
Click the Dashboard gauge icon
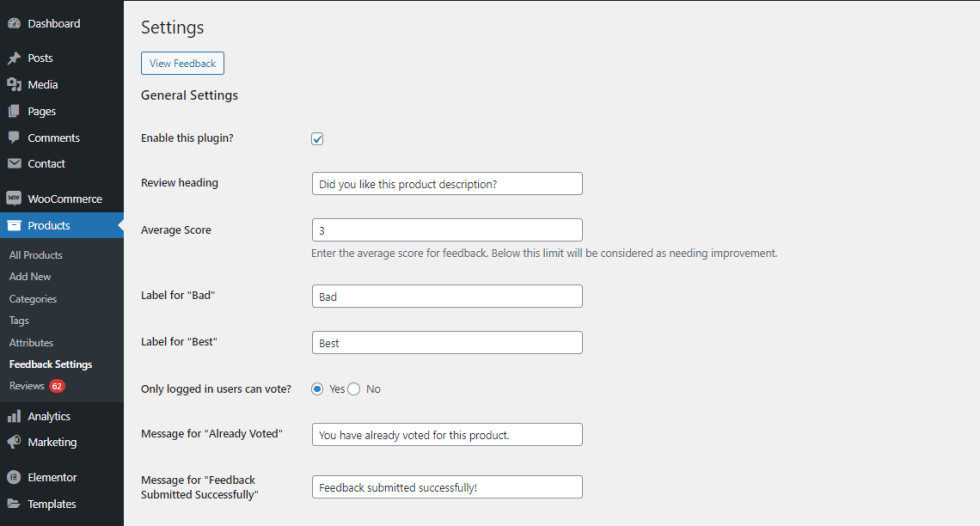pos(14,23)
